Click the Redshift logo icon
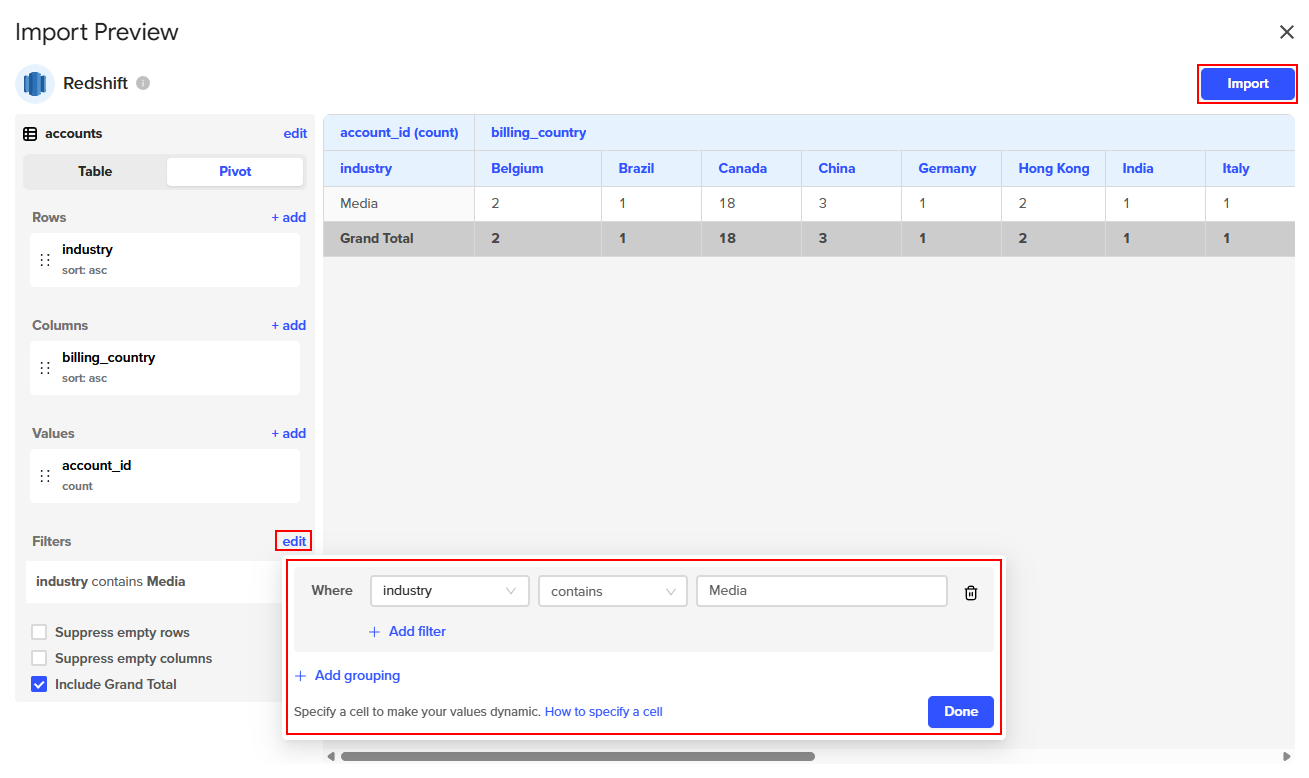Viewport: 1309px width, 778px height. point(35,84)
